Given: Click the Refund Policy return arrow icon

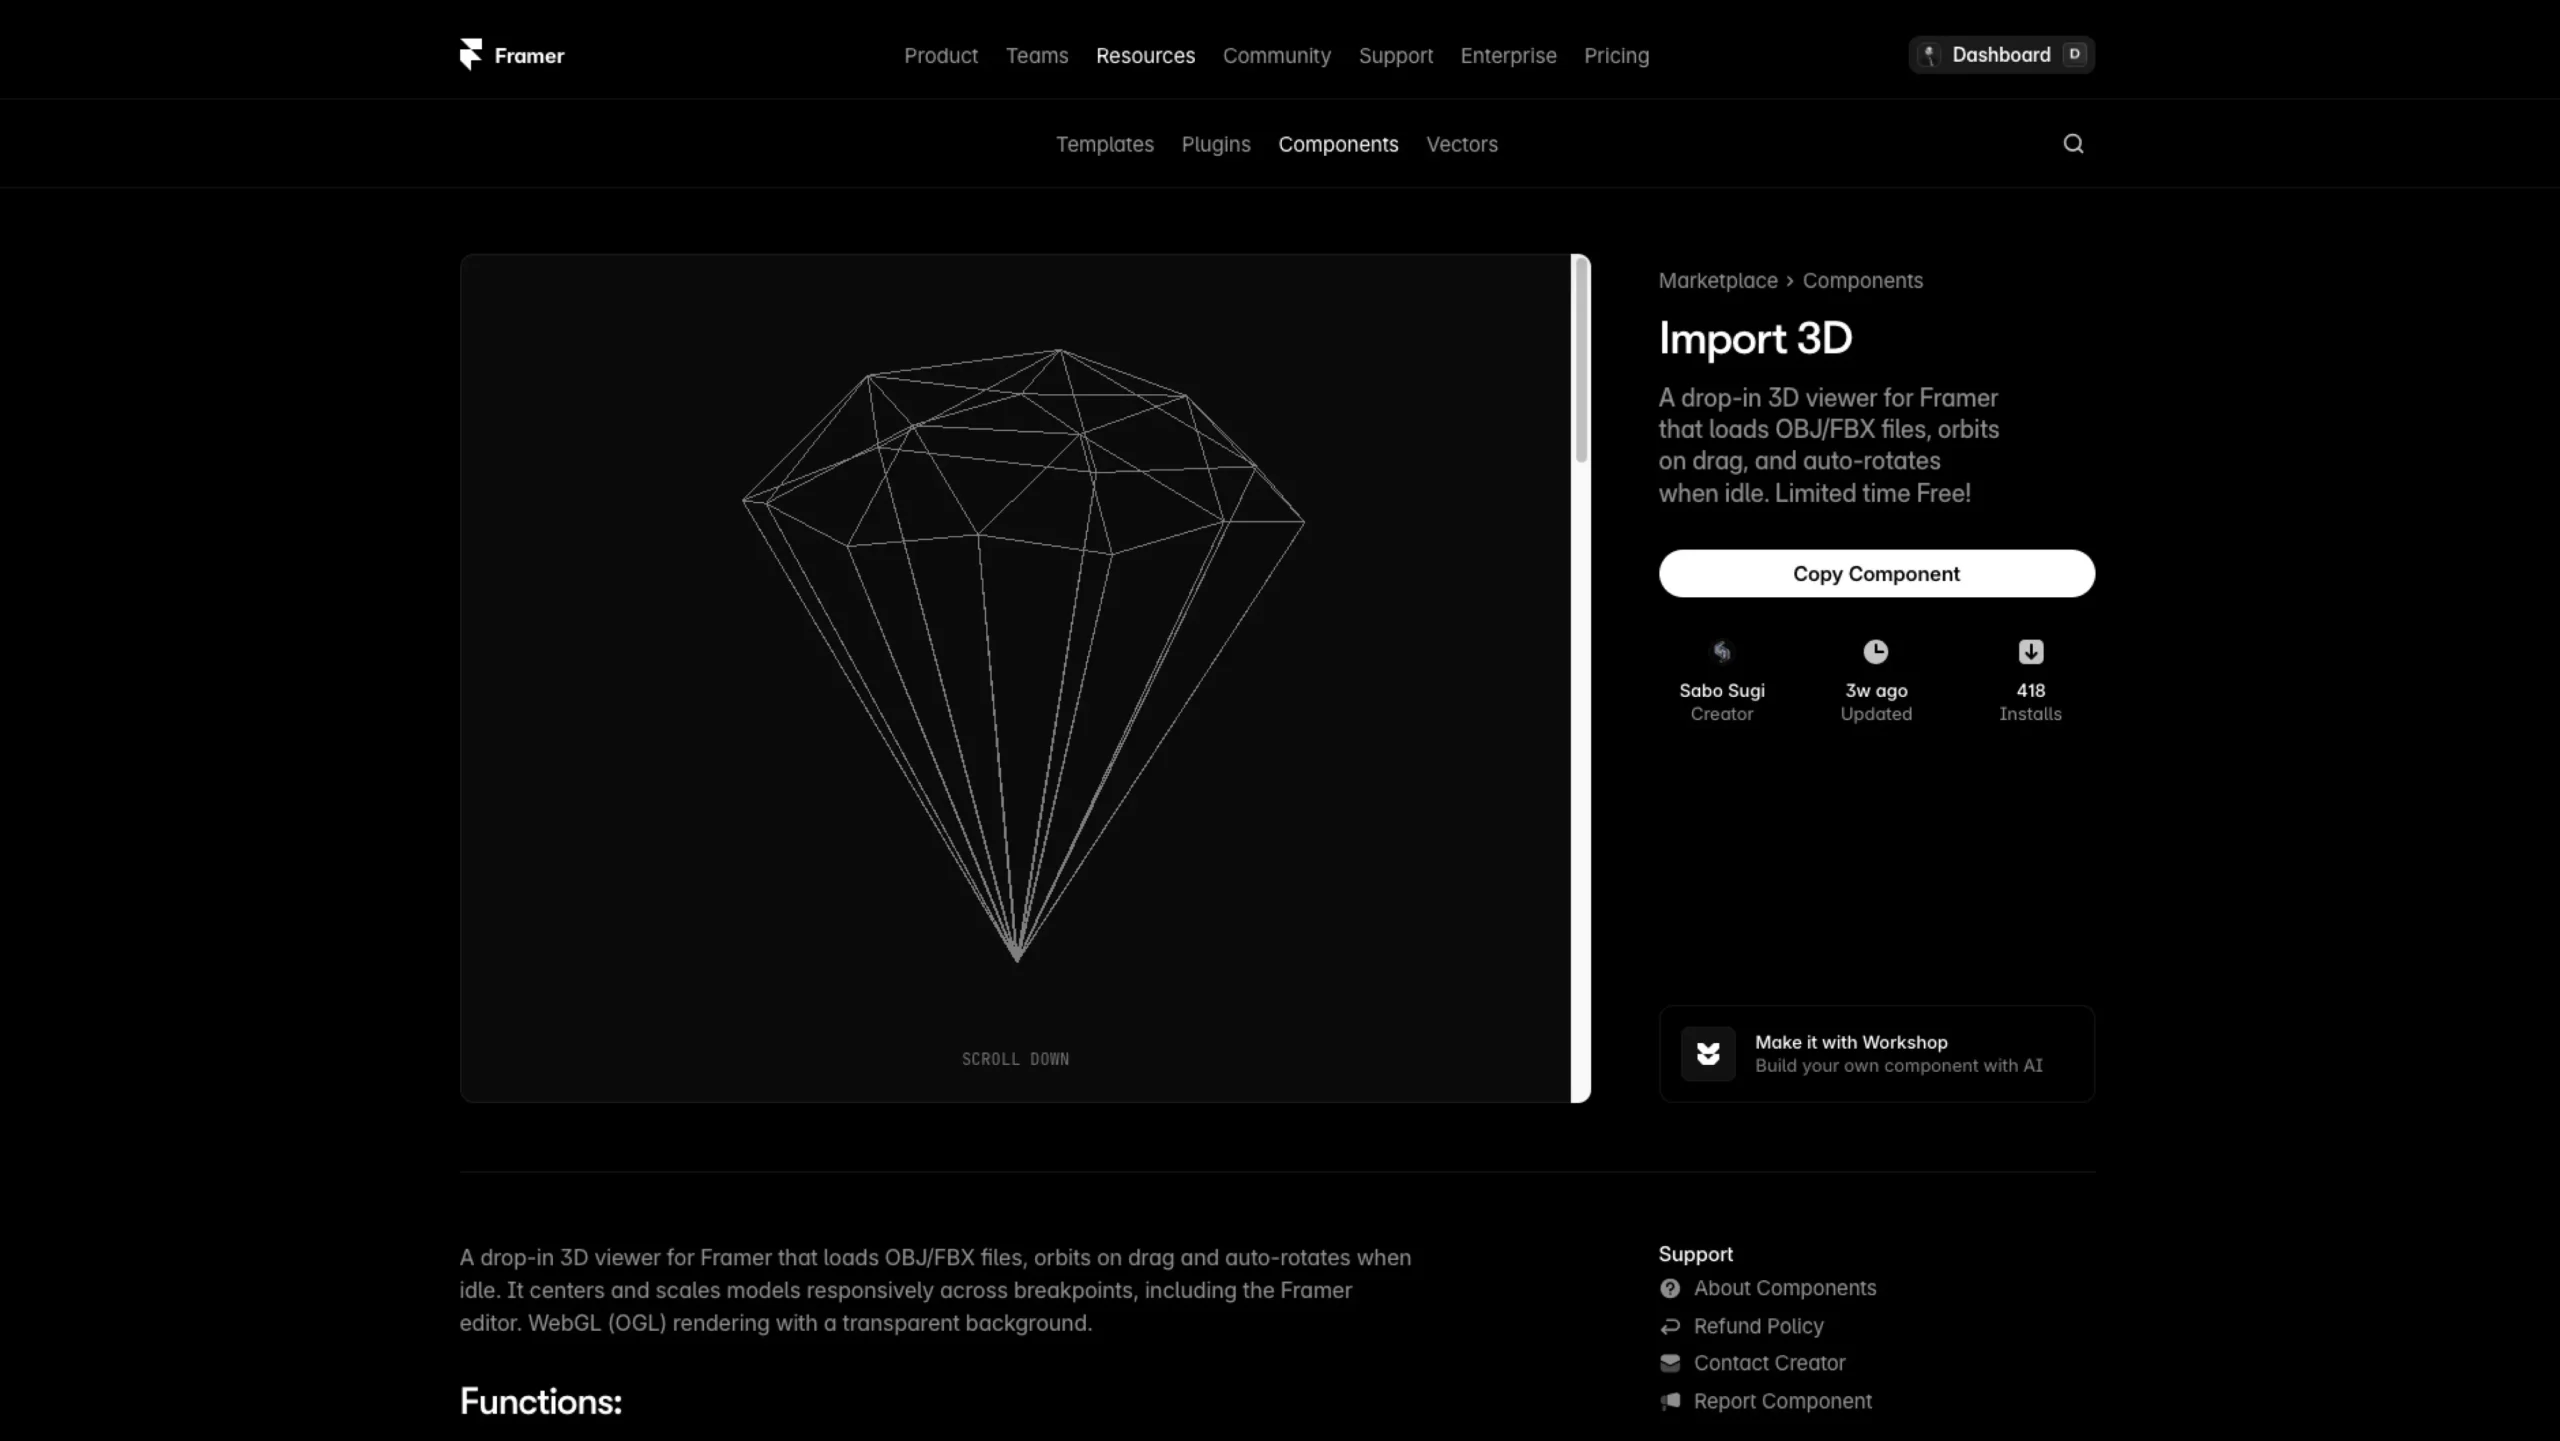Looking at the screenshot, I should 1670,1326.
